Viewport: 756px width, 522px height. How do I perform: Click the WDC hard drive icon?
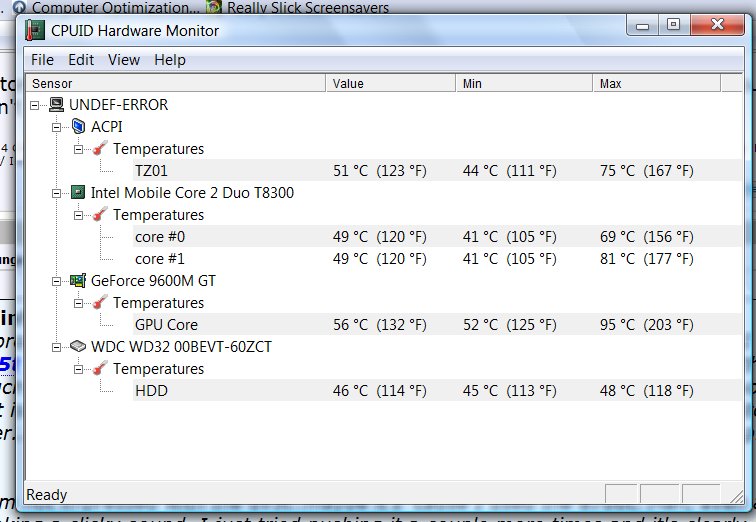pos(78,346)
